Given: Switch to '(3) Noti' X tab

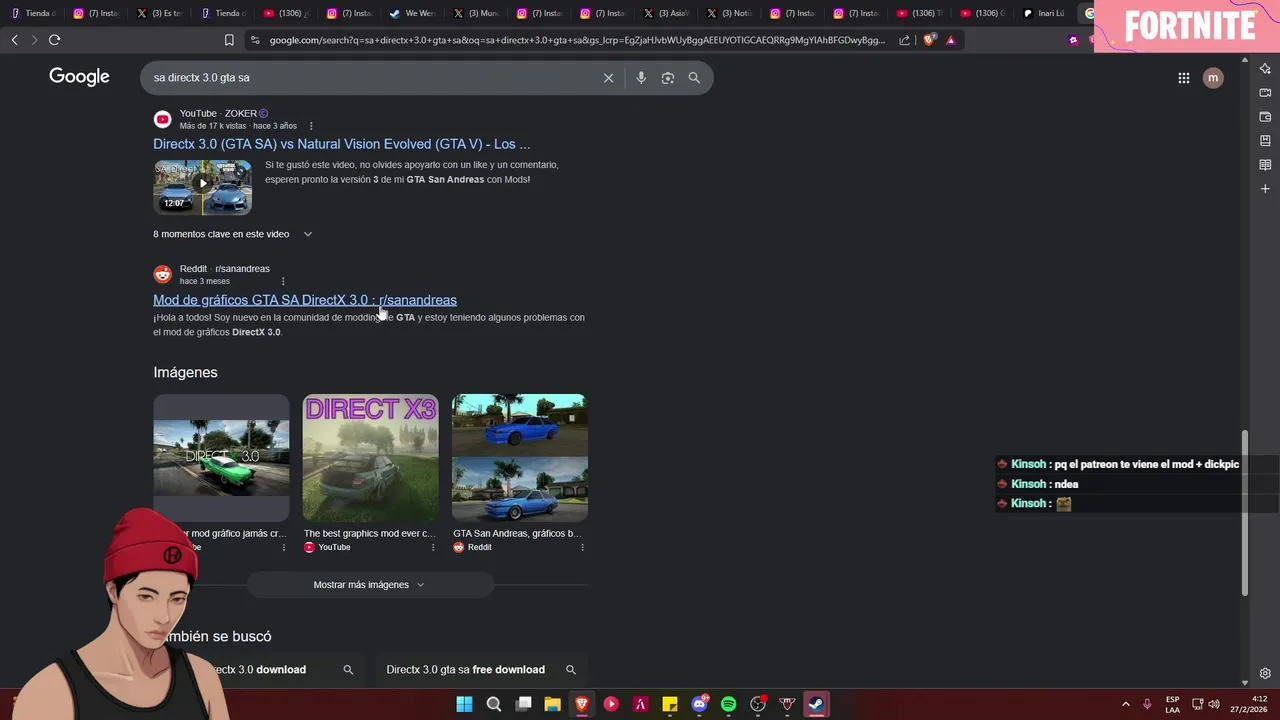Looking at the screenshot, I should tap(730, 13).
